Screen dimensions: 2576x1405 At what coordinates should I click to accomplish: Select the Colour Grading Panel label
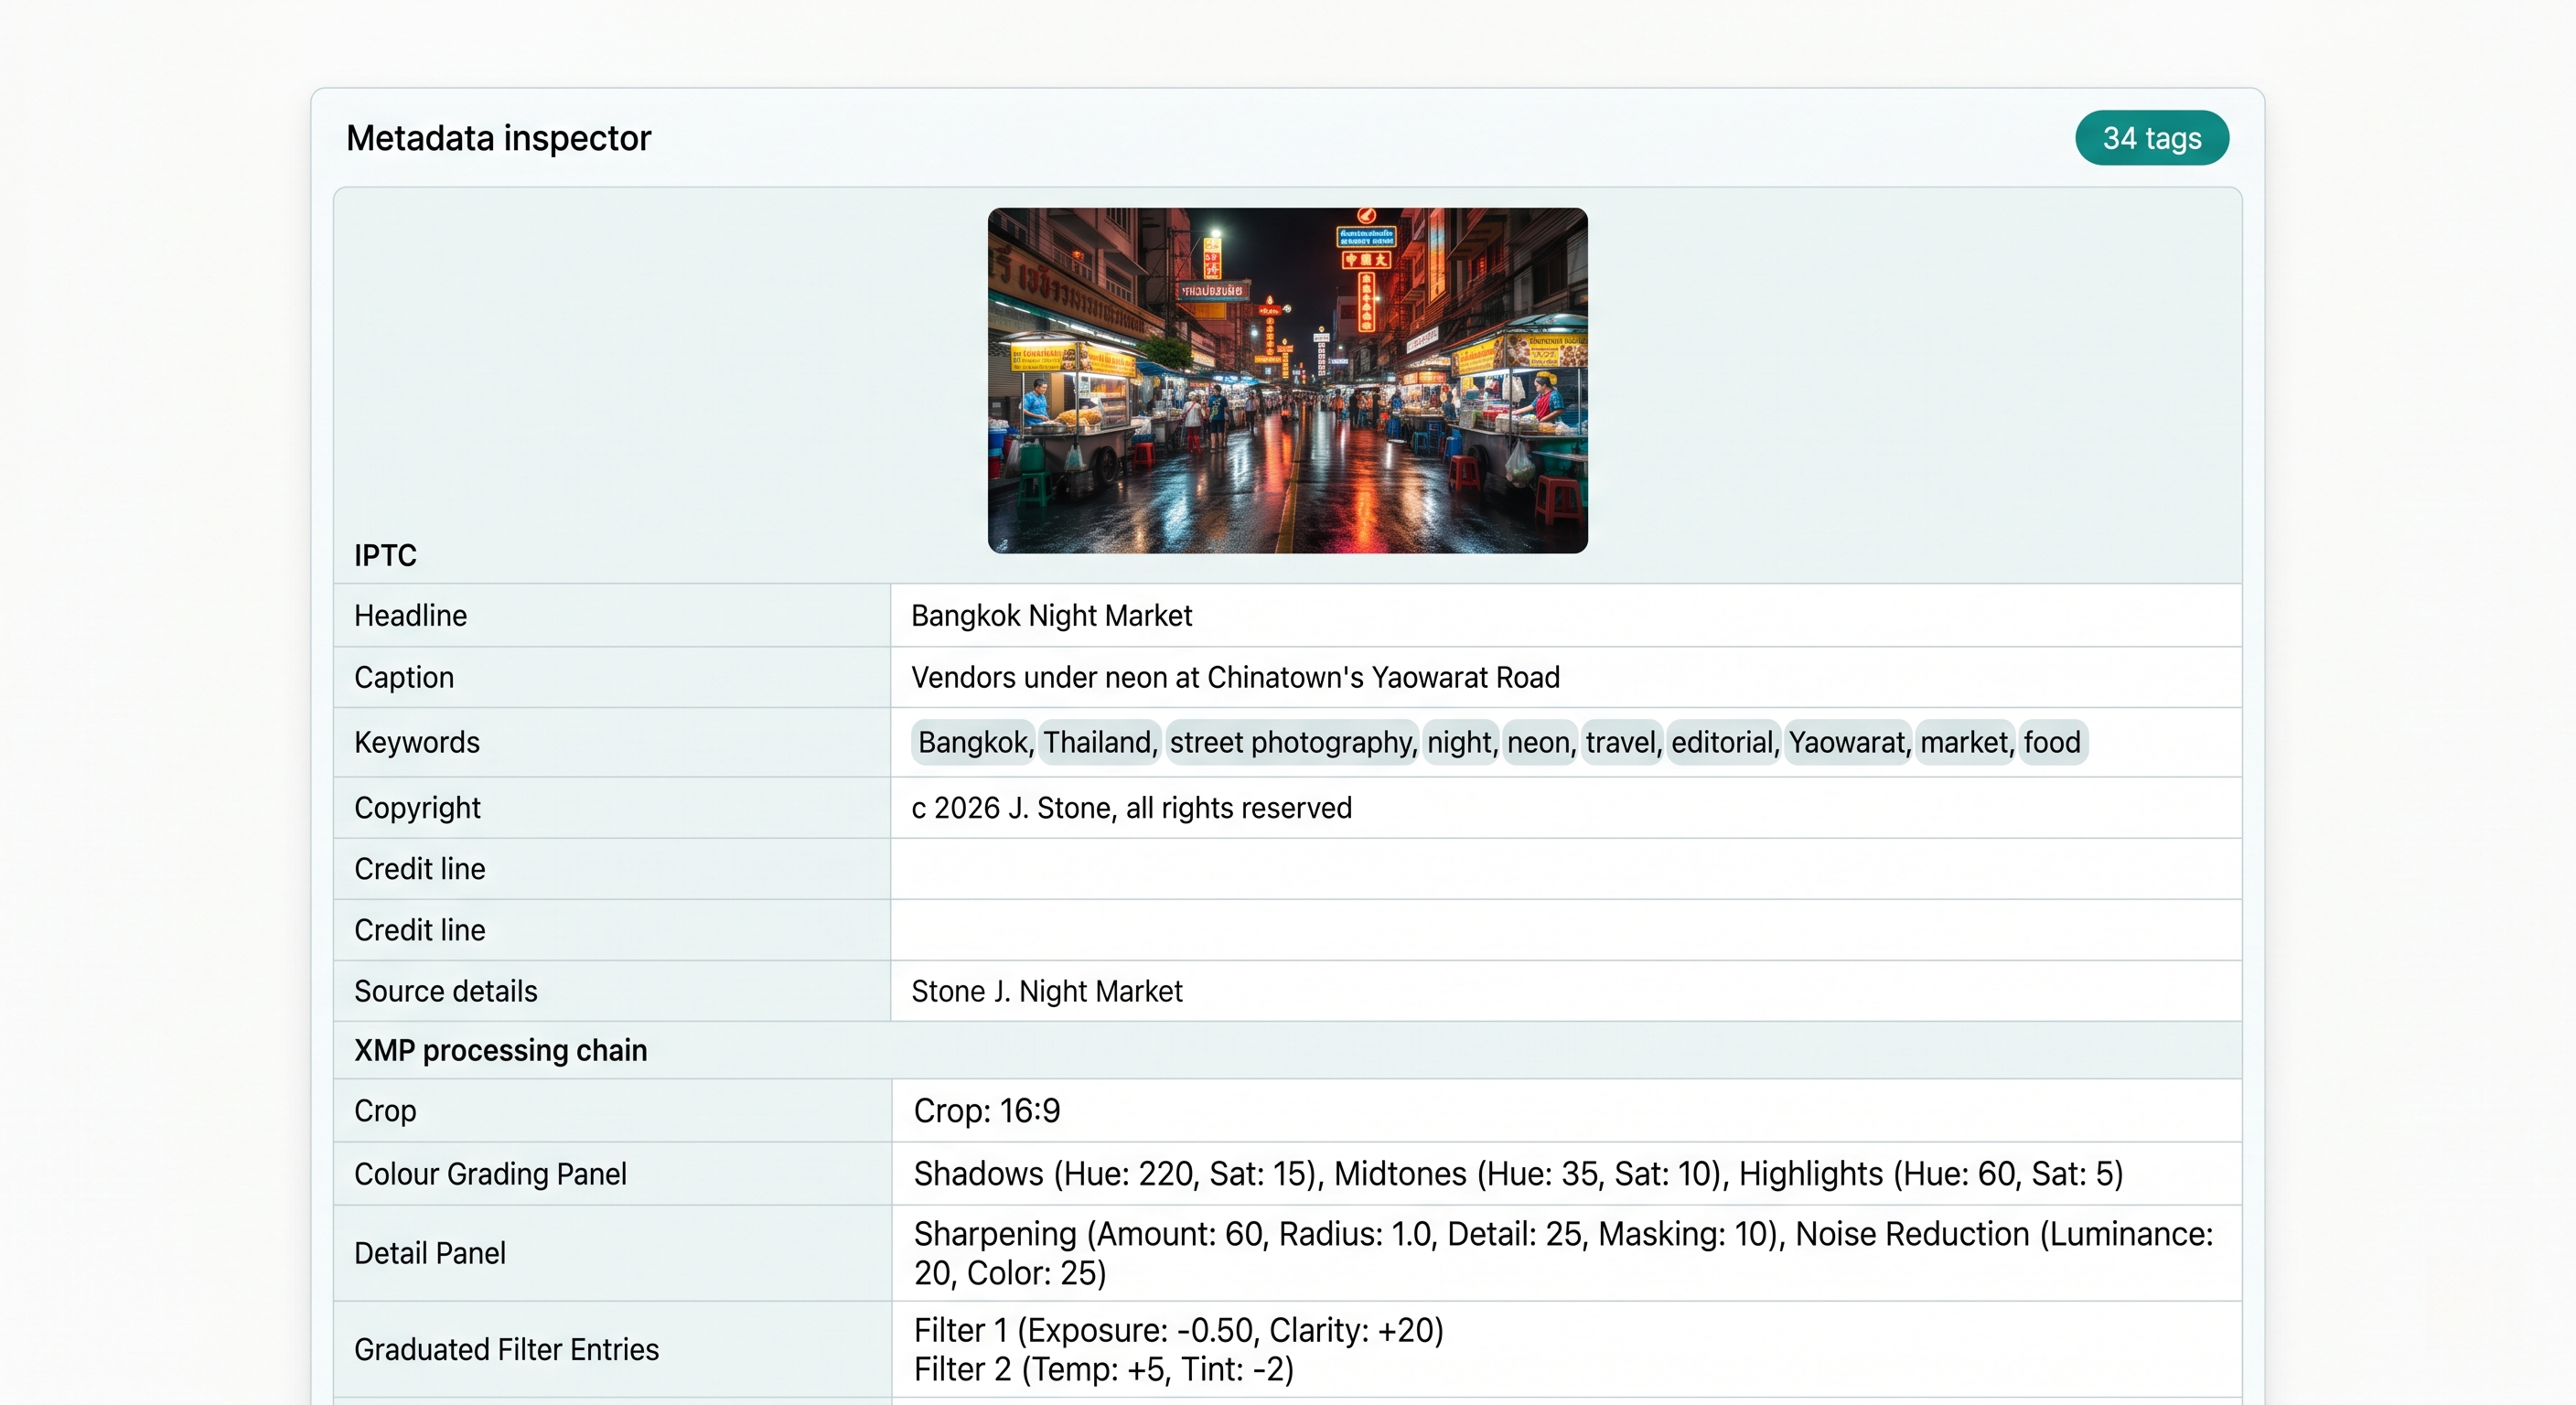pyautogui.click(x=490, y=1174)
